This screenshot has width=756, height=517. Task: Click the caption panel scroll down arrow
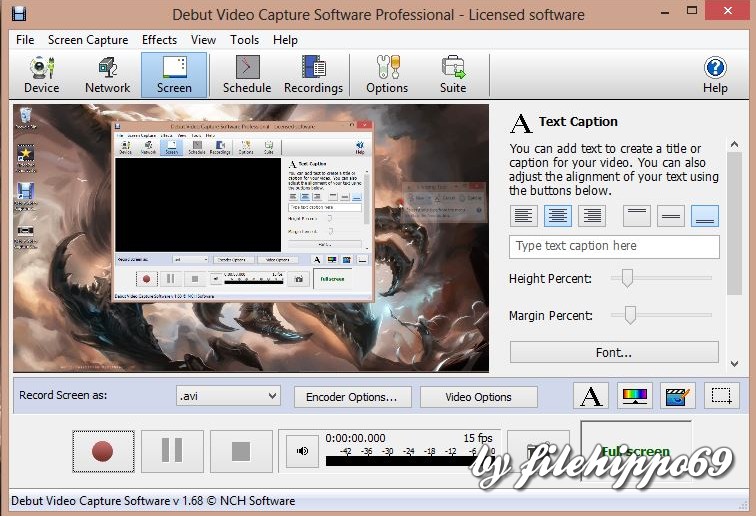(x=734, y=364)
